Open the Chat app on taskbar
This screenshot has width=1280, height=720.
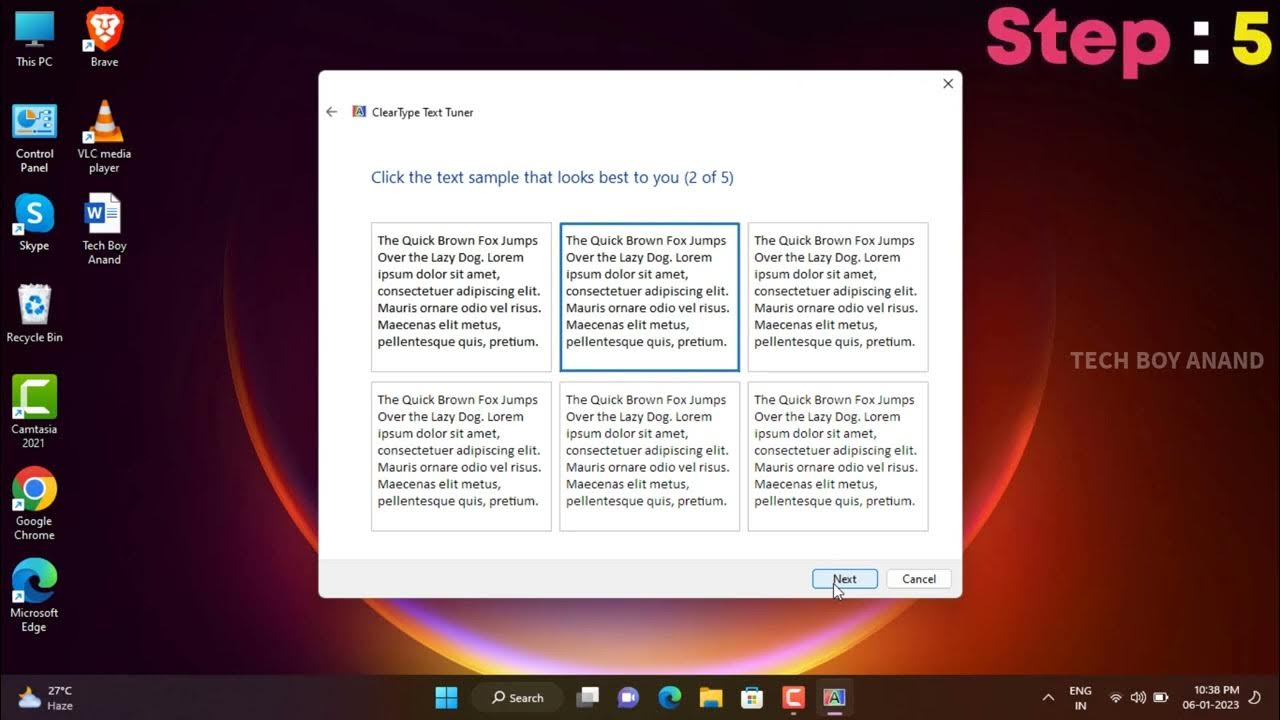coord(628,697)
